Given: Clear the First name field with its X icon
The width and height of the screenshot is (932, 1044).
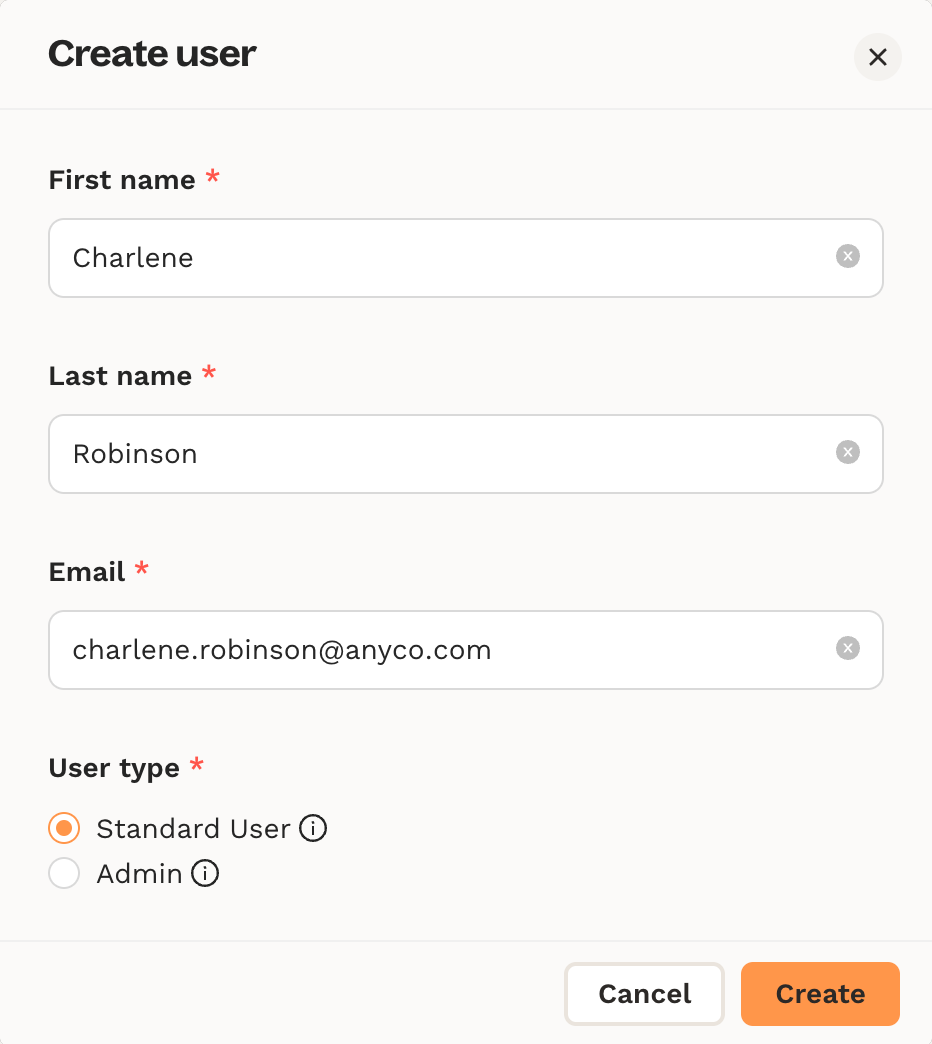Looking at the screenshot, I should click(x=847, y=257).
